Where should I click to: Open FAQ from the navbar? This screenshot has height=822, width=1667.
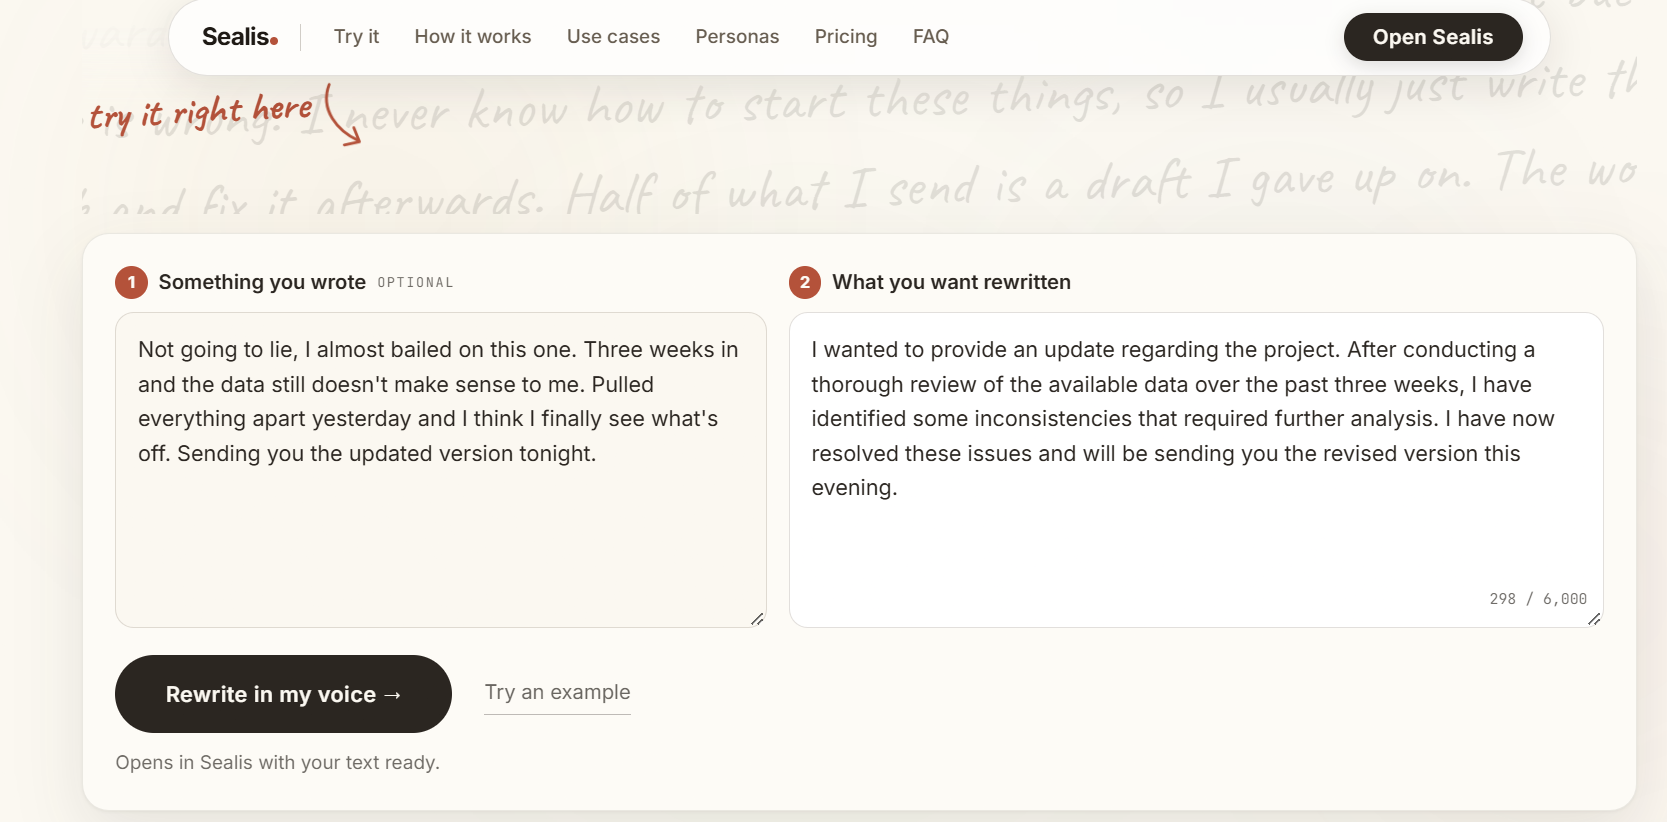click(x=931, y=37)
